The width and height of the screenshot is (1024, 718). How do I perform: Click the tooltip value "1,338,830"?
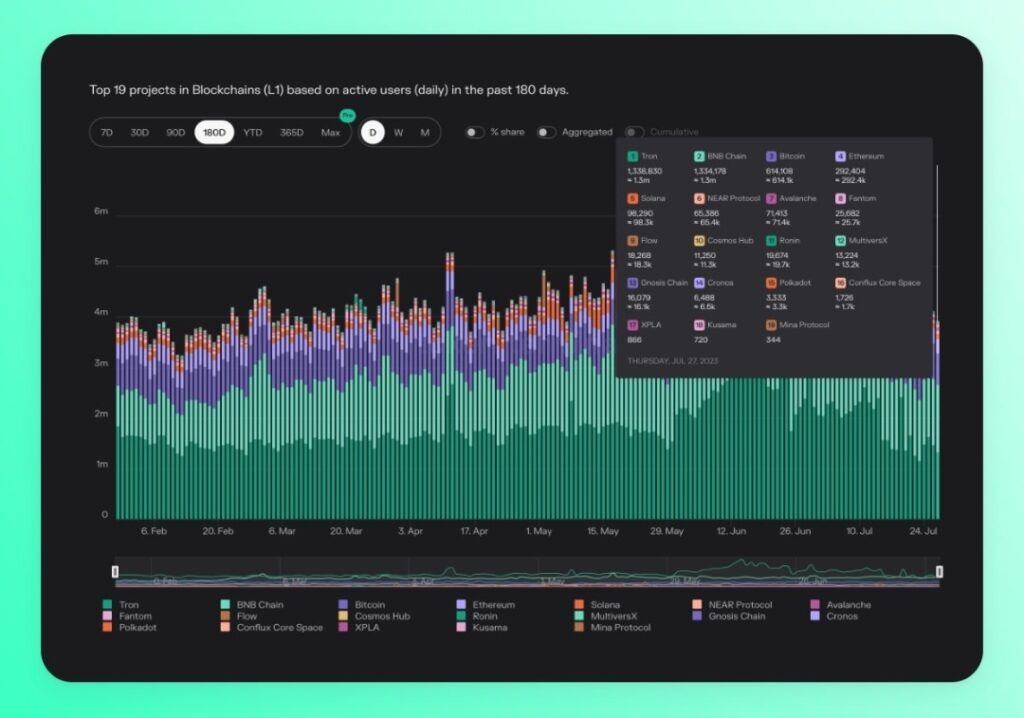pos(645,171)
